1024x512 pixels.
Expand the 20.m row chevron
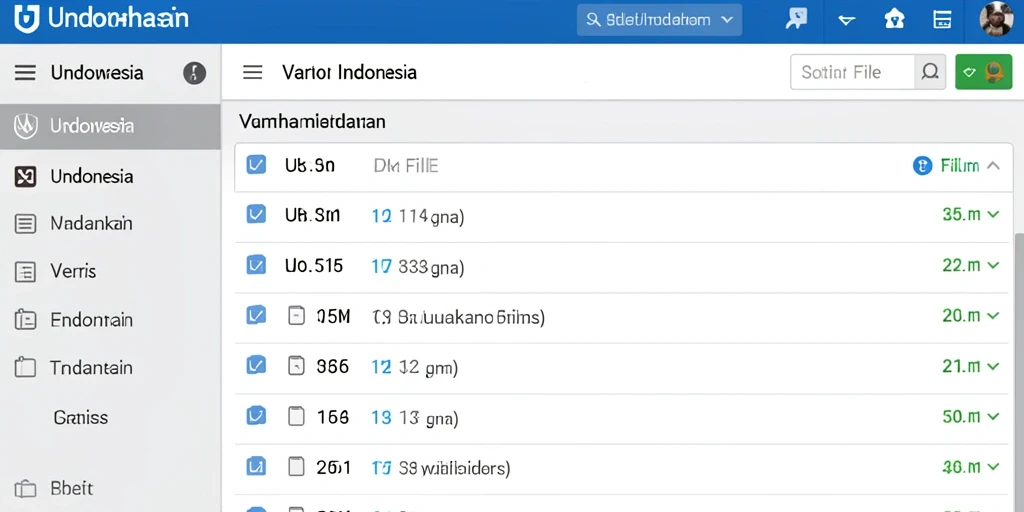pos(993,316)
